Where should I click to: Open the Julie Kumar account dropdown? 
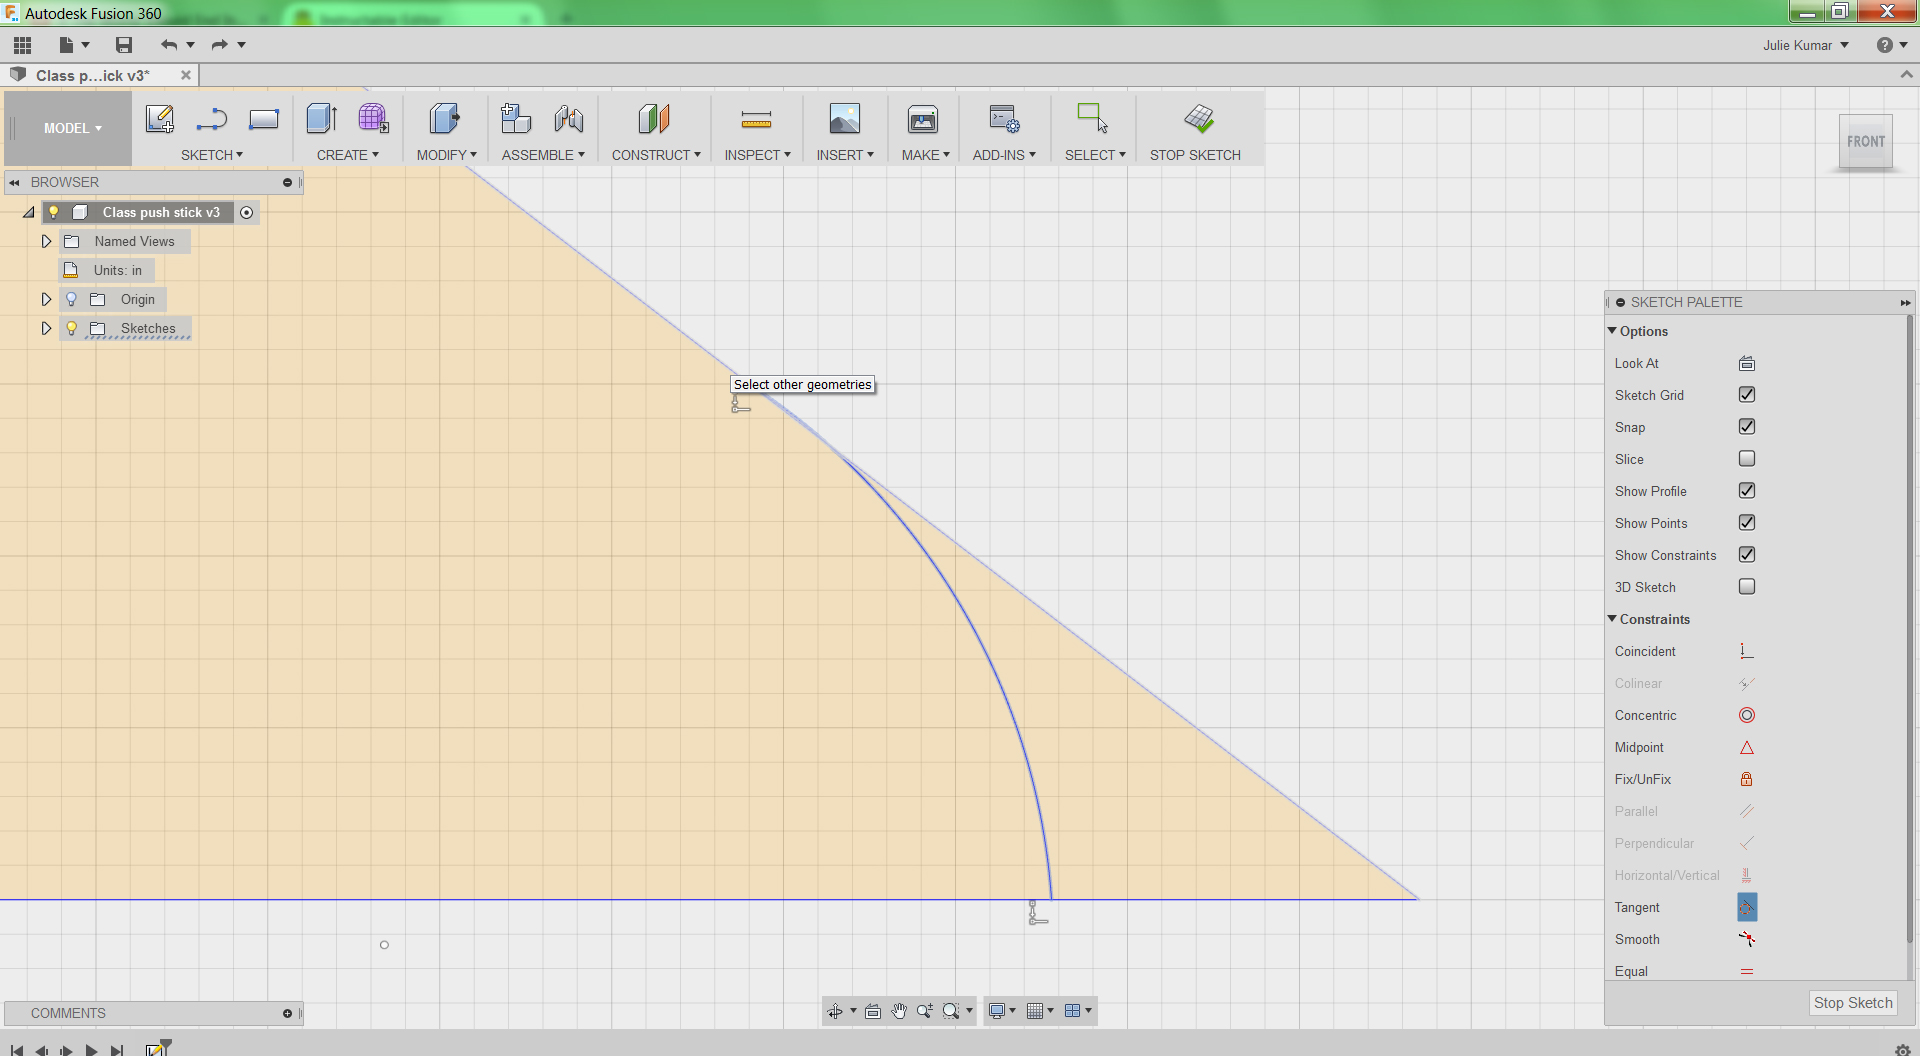pyautogui.click(x=1806, y=45)
